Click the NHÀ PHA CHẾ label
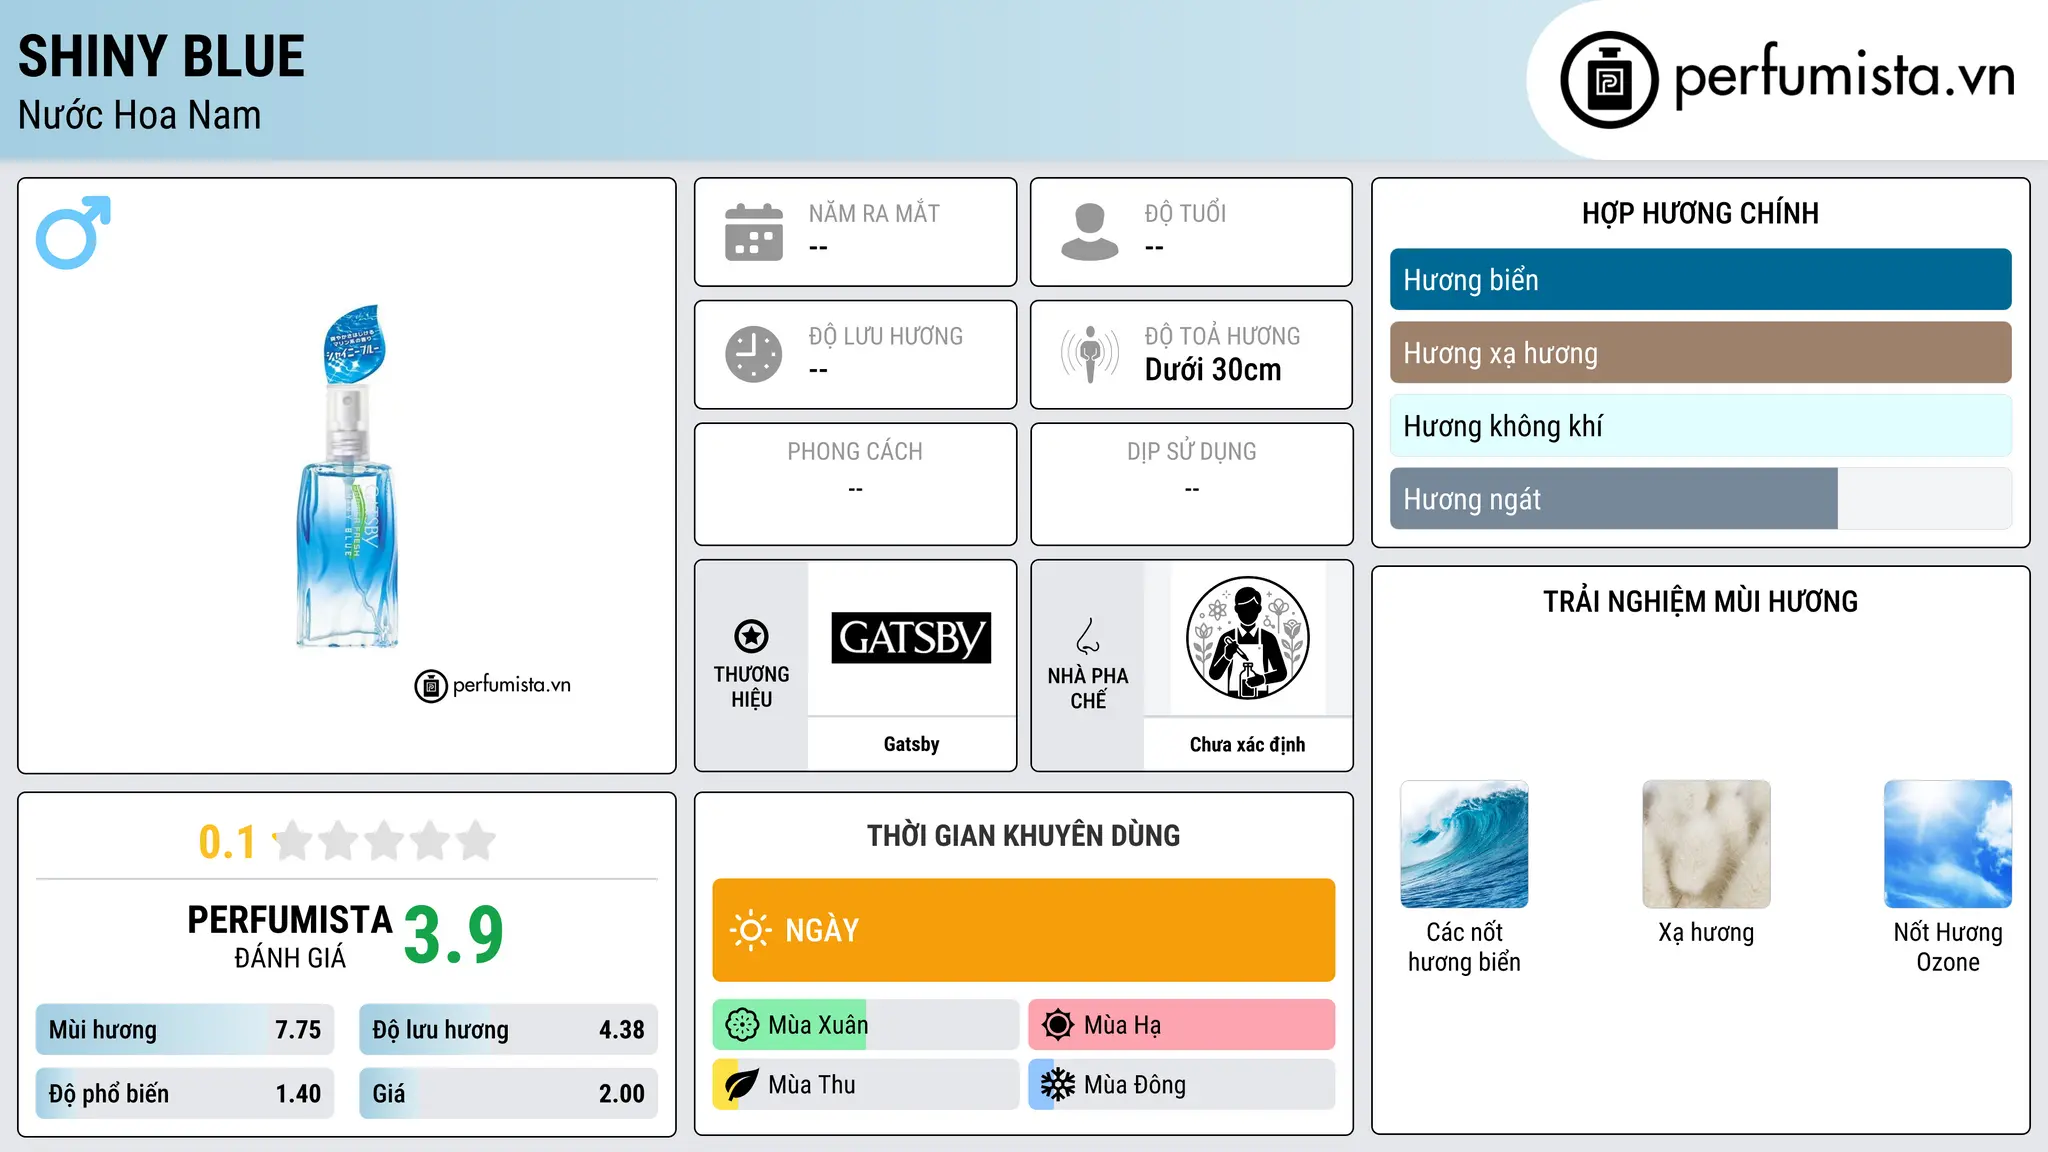 coord(1088,688)
